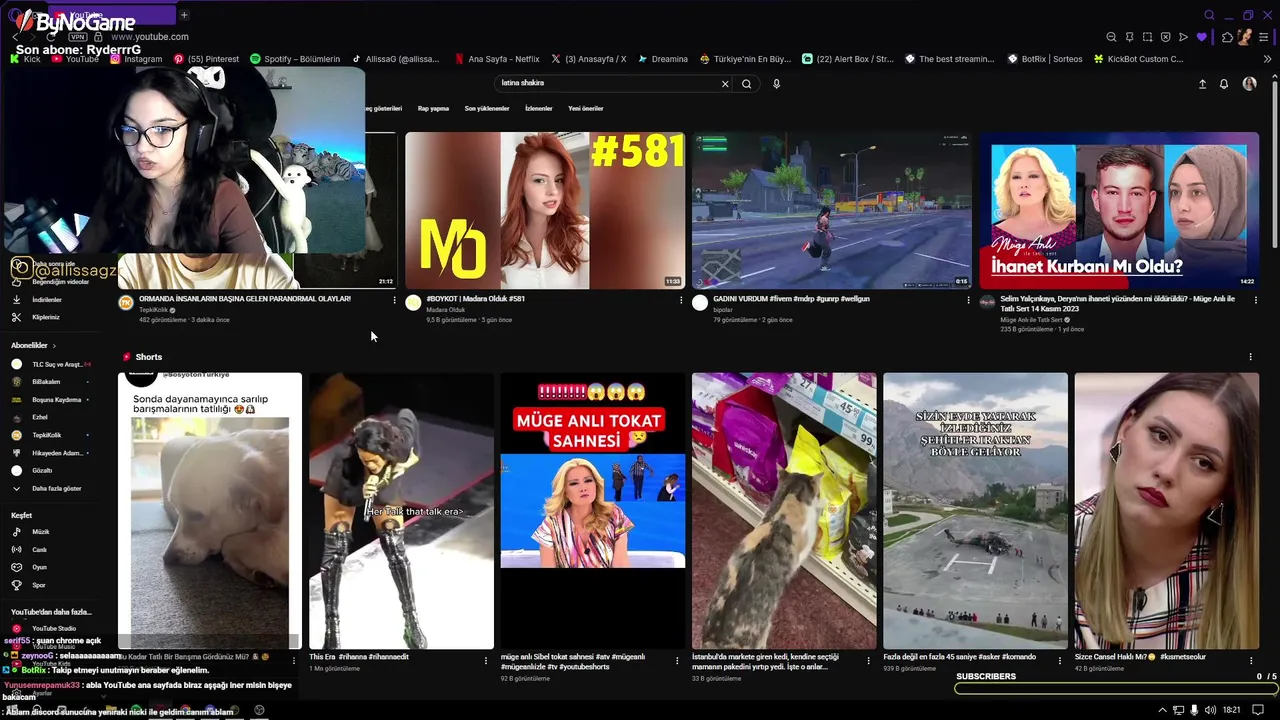Viewport: 1280px width, 720px height.
Task: Open Spor under Keşfet
Action: pos(38,585)
